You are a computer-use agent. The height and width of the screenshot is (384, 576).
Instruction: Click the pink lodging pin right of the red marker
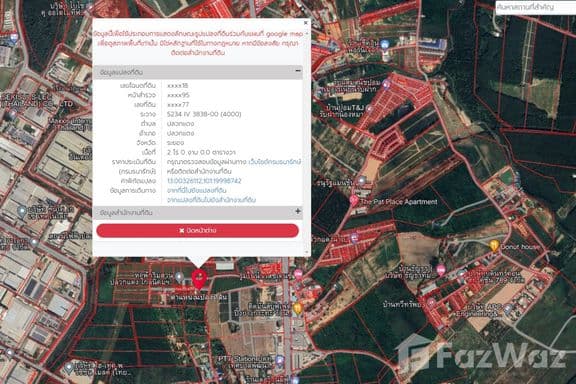tap(298, 274)
